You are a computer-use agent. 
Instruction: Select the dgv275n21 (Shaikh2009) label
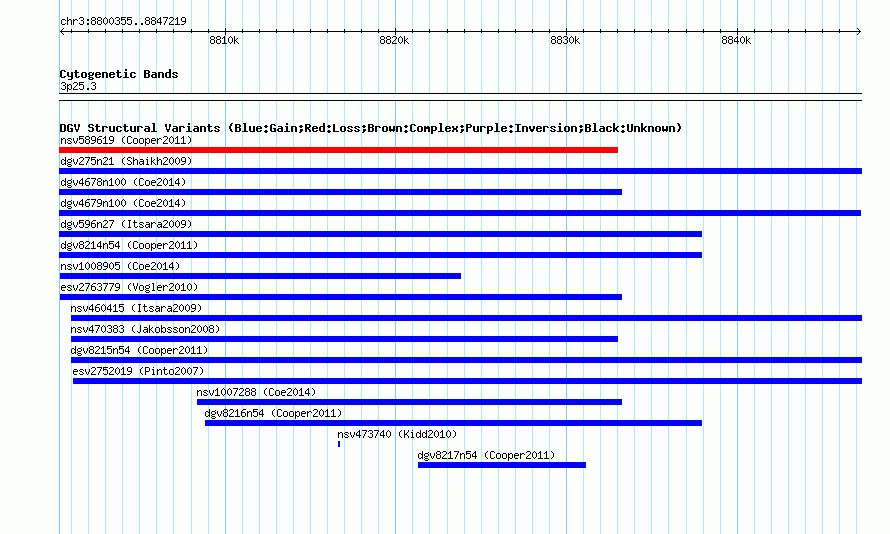pos(126,161)
